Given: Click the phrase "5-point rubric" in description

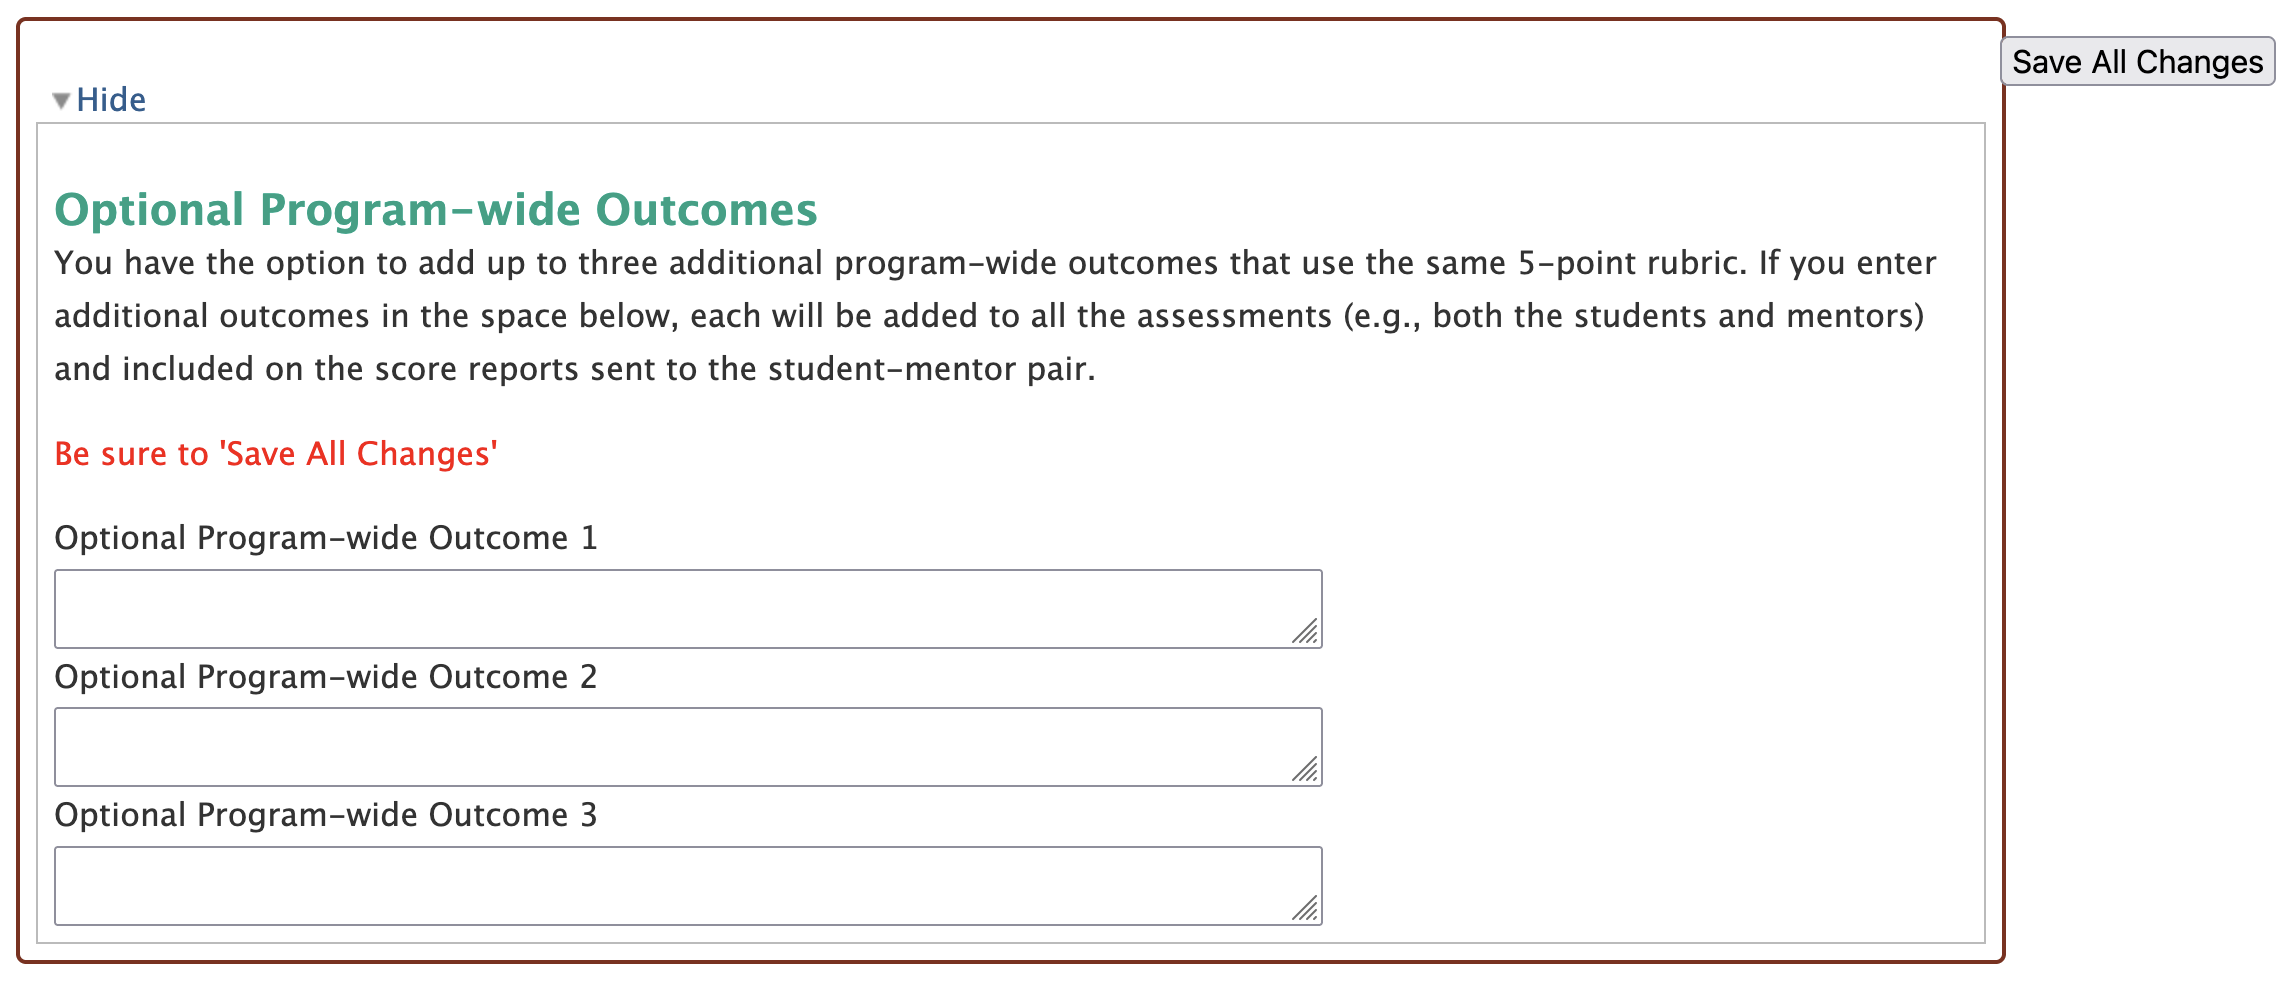Looking at the screenshot, I should click(1631, 263).
